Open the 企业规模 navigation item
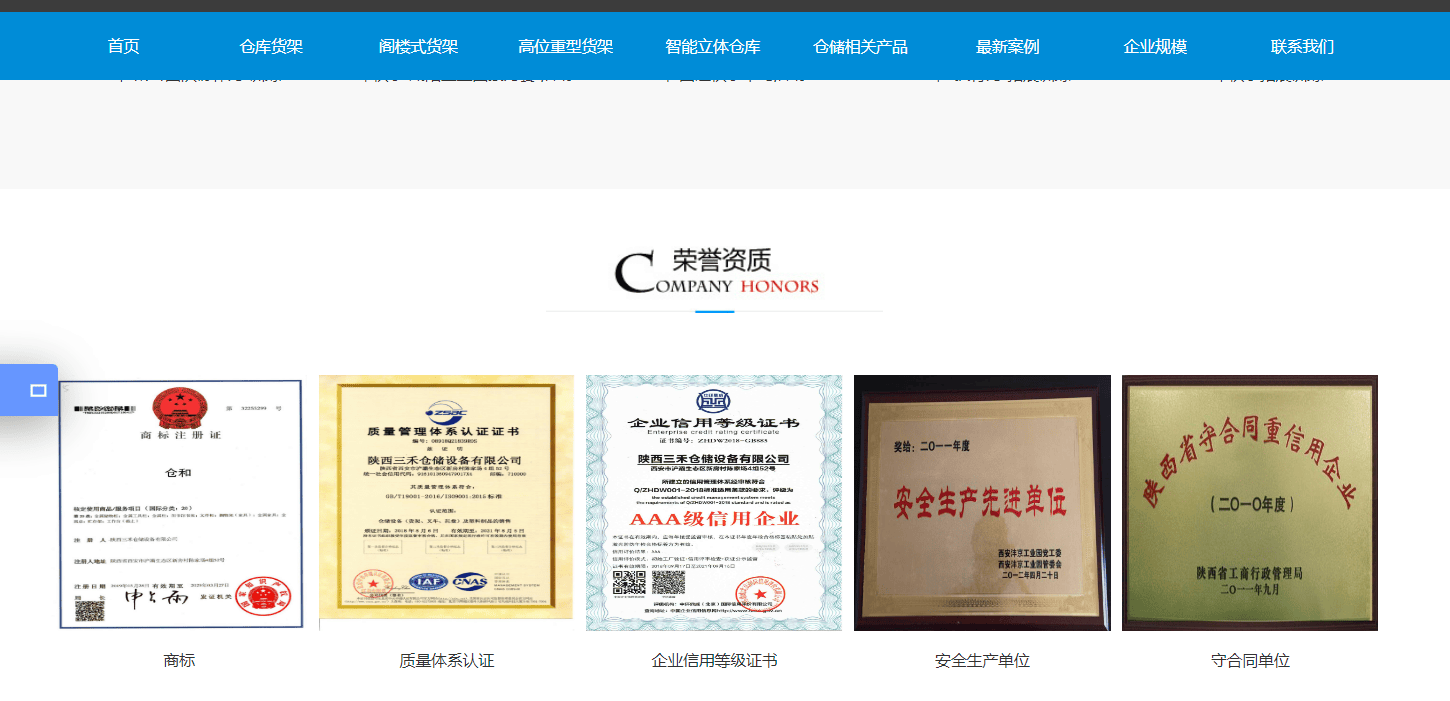 1153,44
